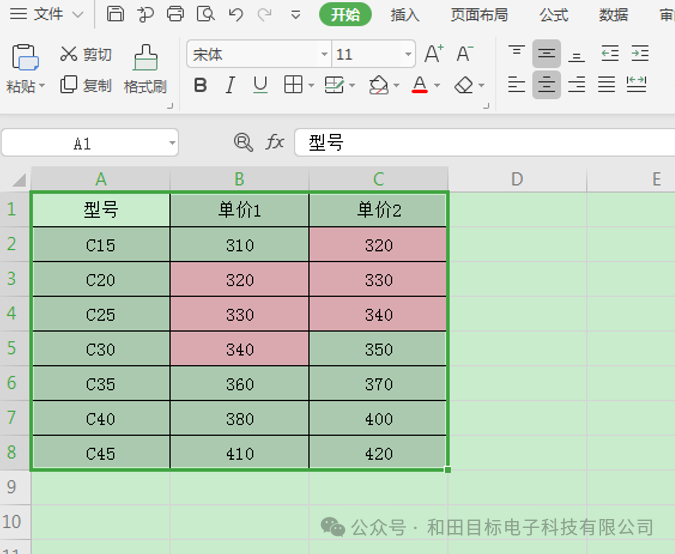
Task: Expand the font color dropdown arrow
Action: click(x=437, y=85)
